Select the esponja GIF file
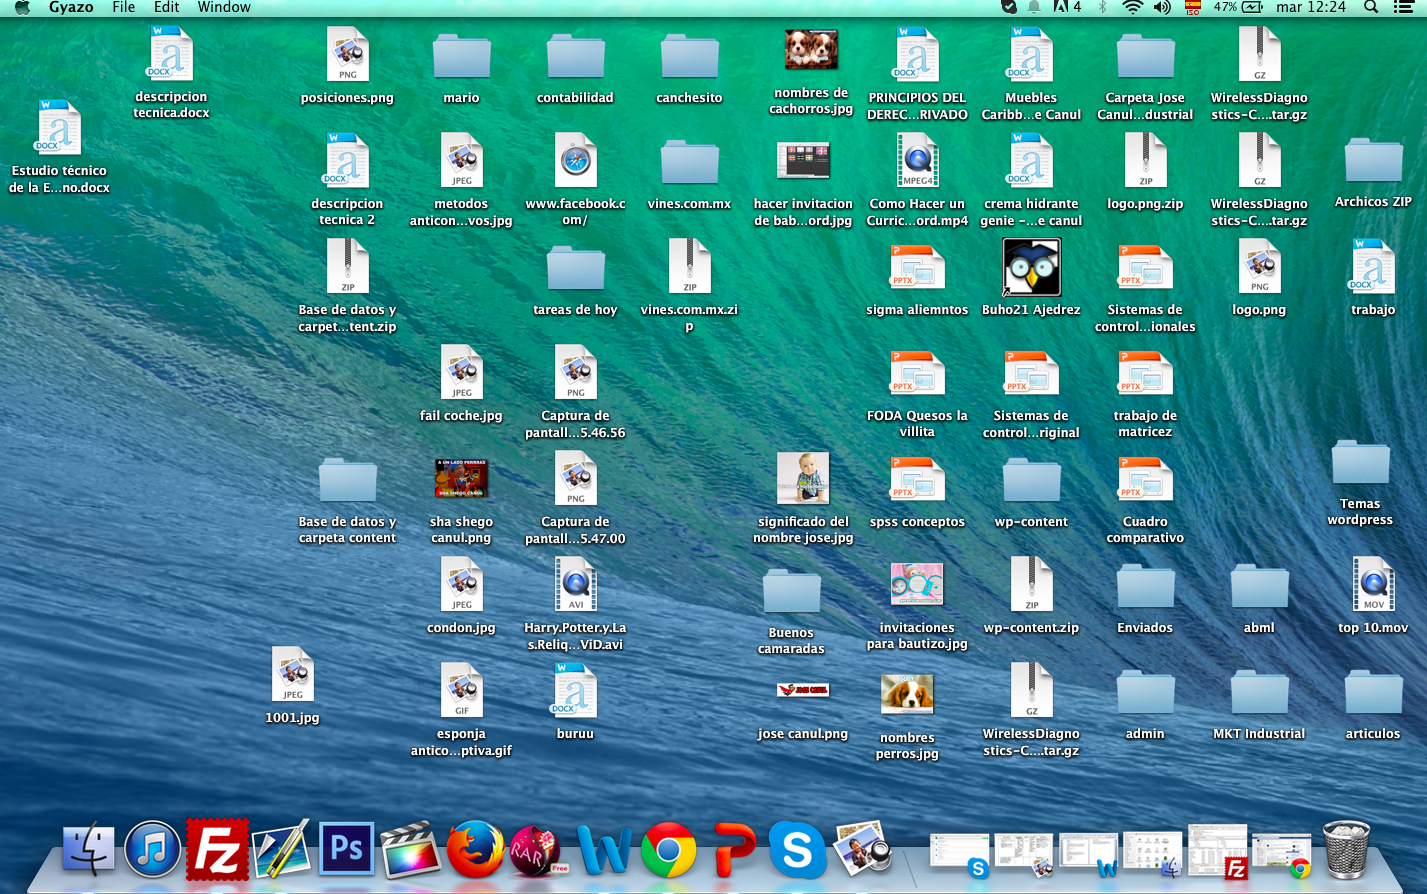The height and width of the screenshot is (894, 1427). click(461, 710)
